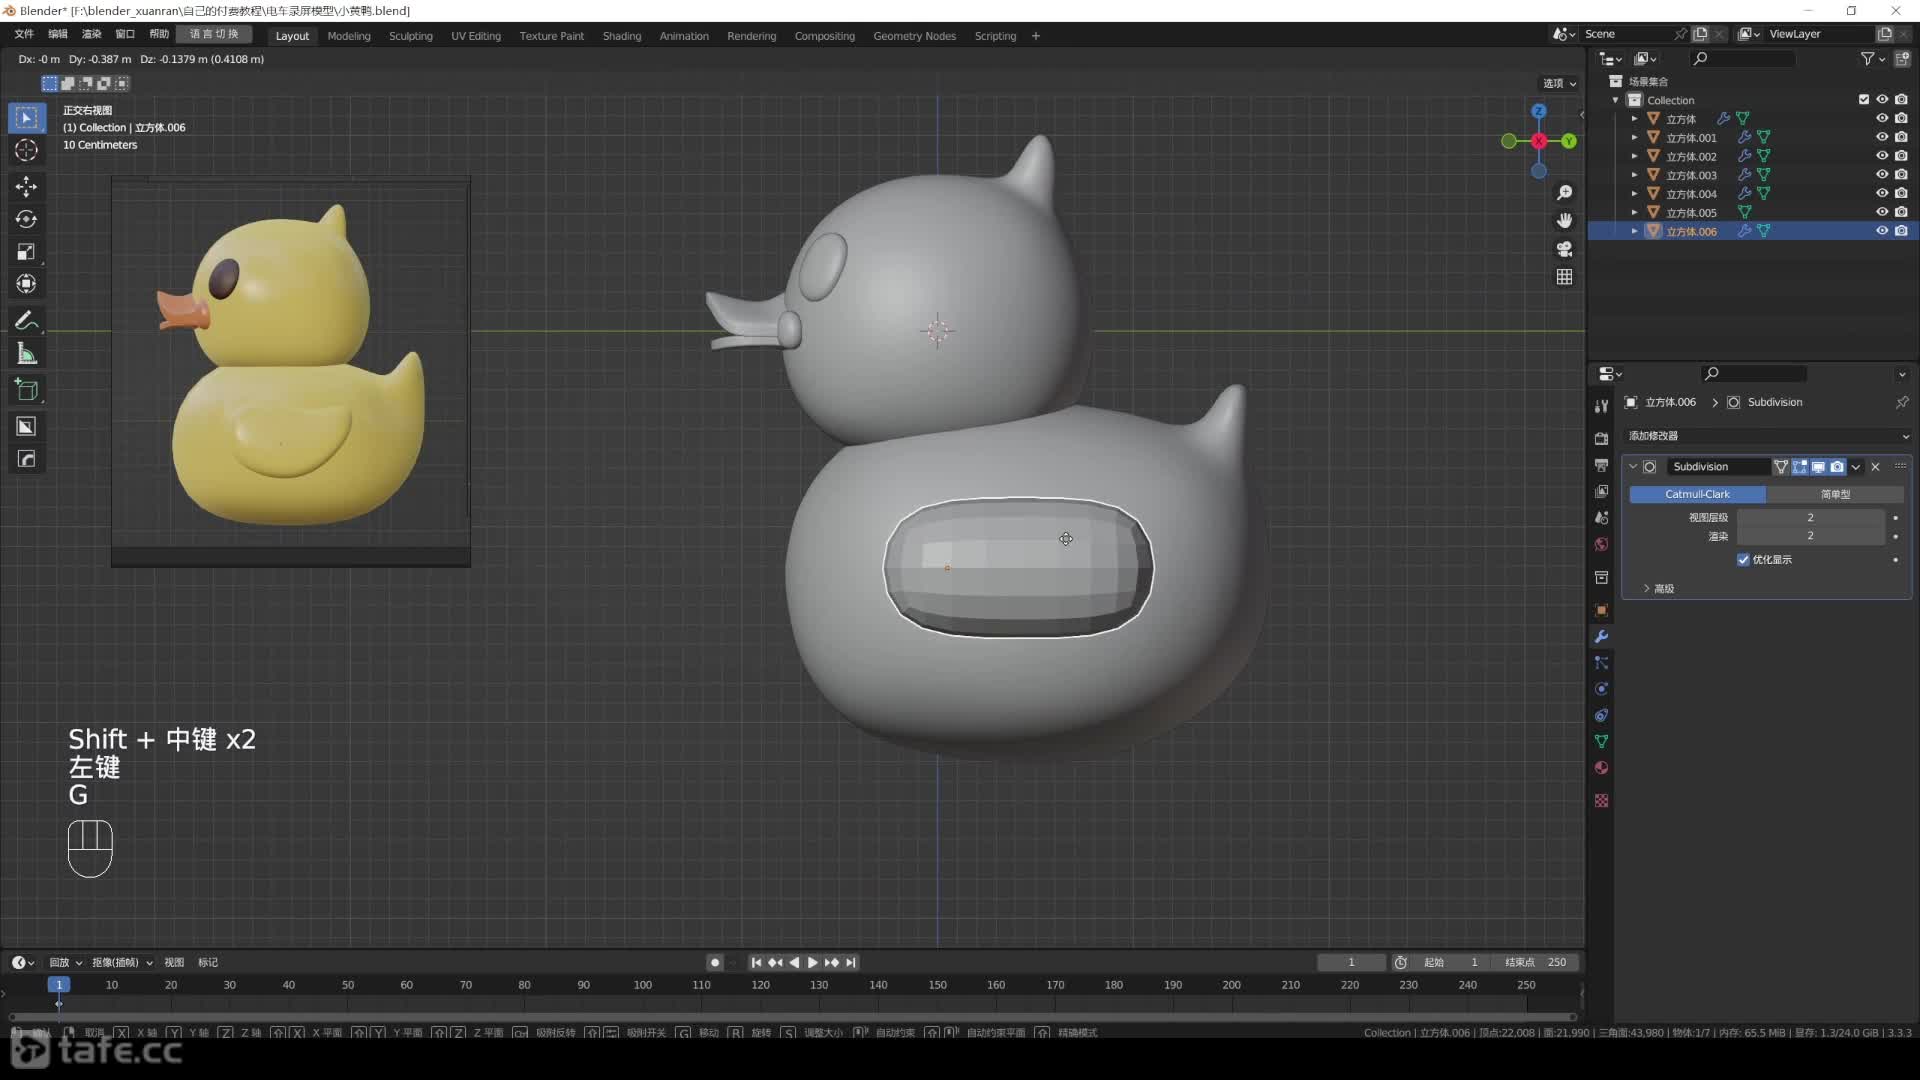Click the pan hand viewport icon
Image resolution: width=1920 pixels, height=1080 pixels.
pos(1564,220)
